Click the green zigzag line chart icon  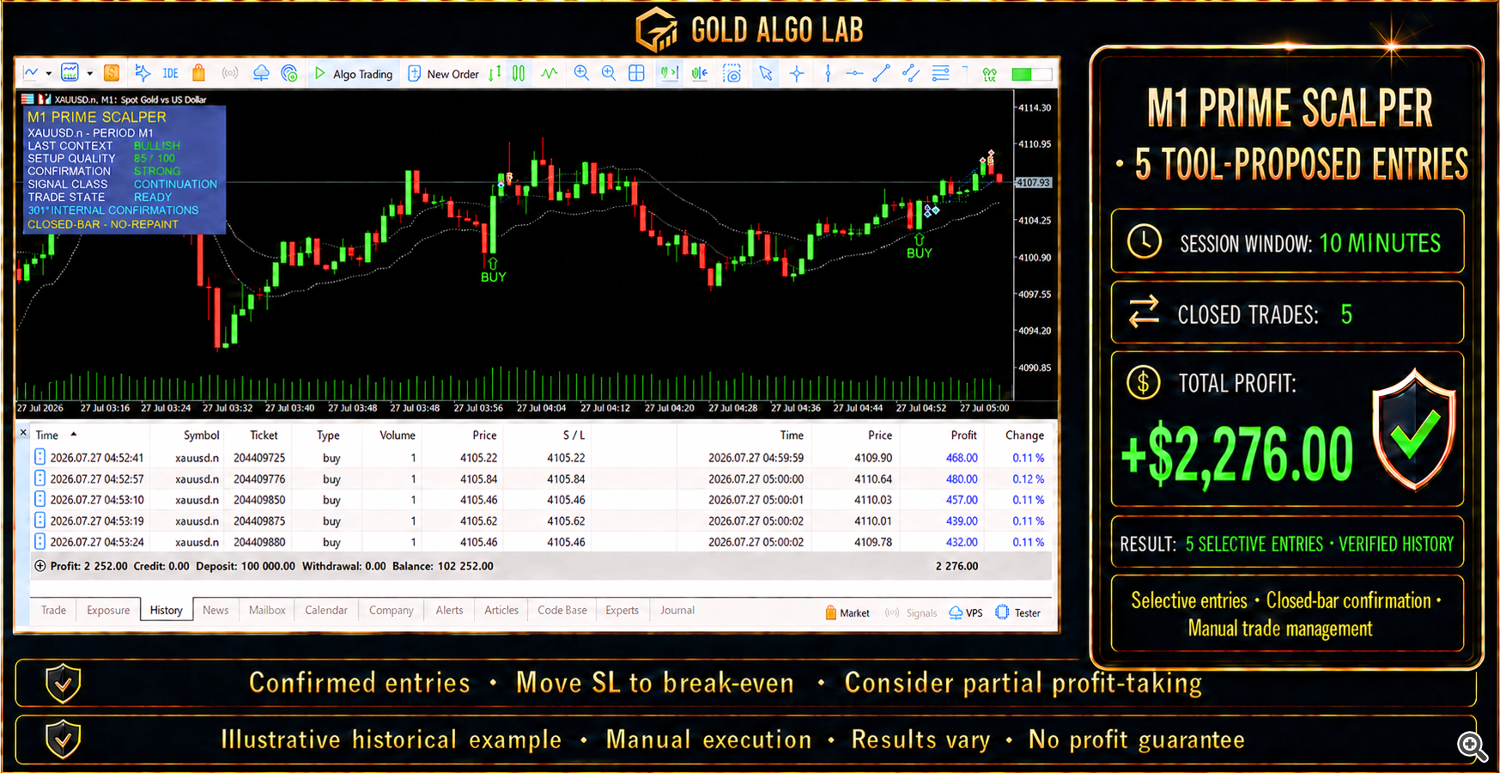(x=549, y=73)
